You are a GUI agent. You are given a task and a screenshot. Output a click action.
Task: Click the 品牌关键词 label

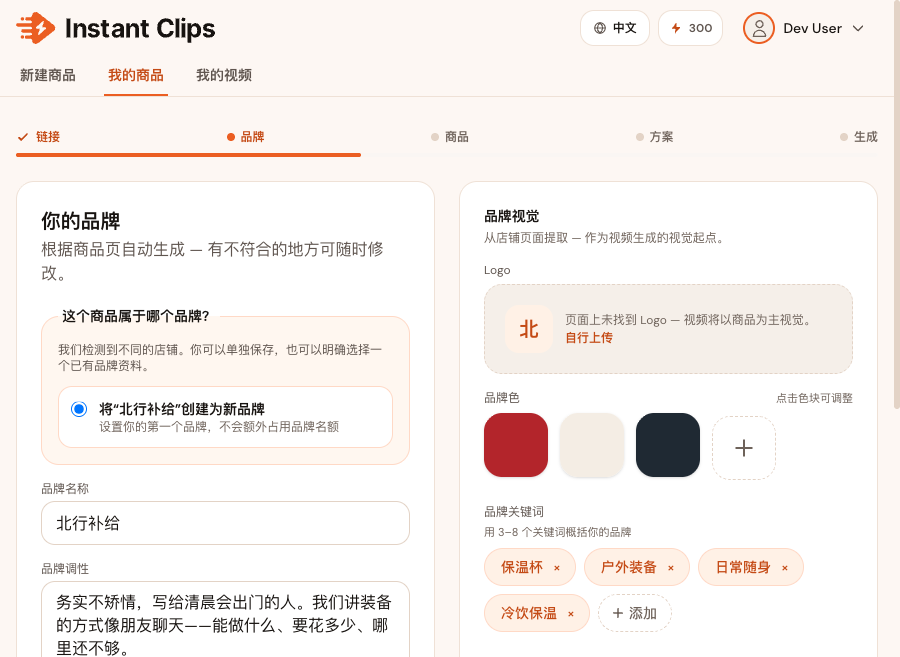[x=514, y=512]
